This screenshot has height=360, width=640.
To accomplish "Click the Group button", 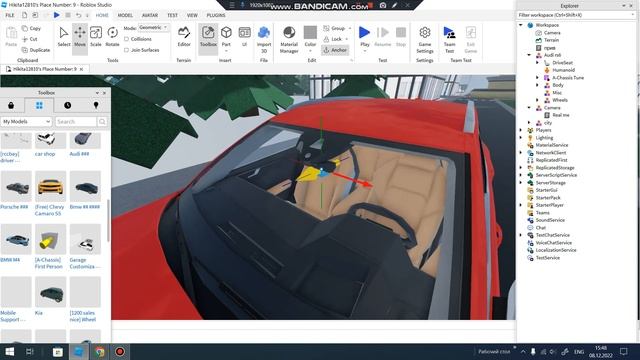I will tap(334, 28).
